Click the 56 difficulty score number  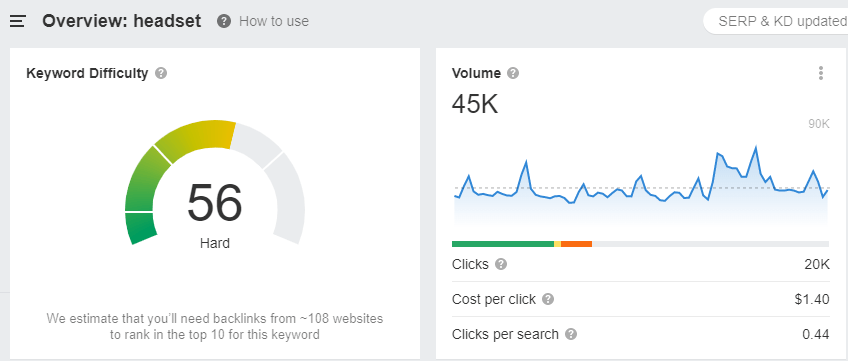point(215,203)
